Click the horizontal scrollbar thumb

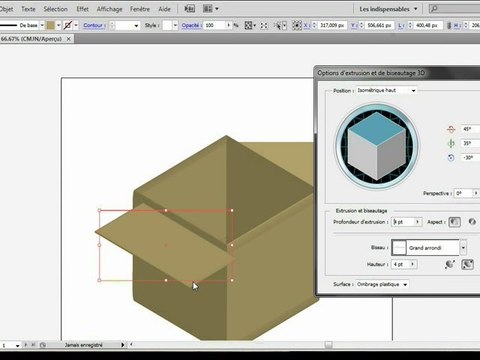pyautogui.click(x=329, y=345)
